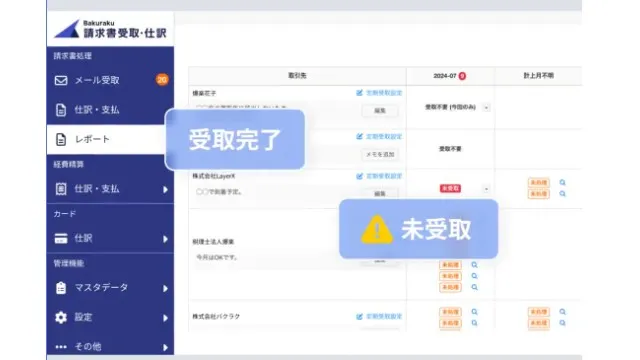Click last magnifier icon in 税理士法人標楽 row

coord(474,287)
